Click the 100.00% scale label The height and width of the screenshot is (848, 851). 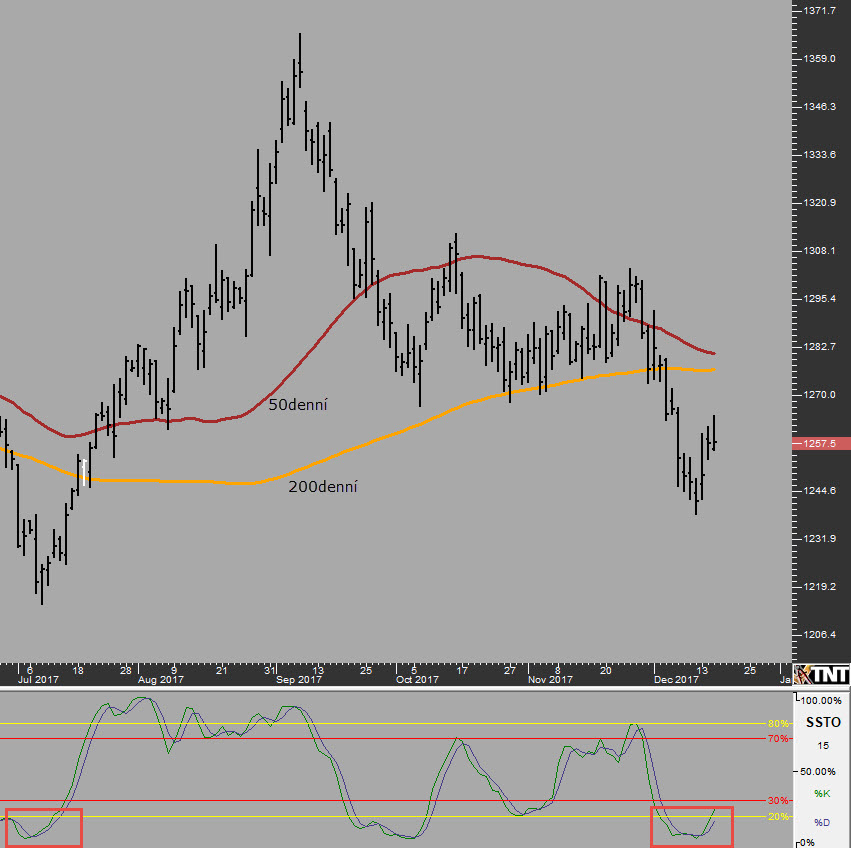821,701
